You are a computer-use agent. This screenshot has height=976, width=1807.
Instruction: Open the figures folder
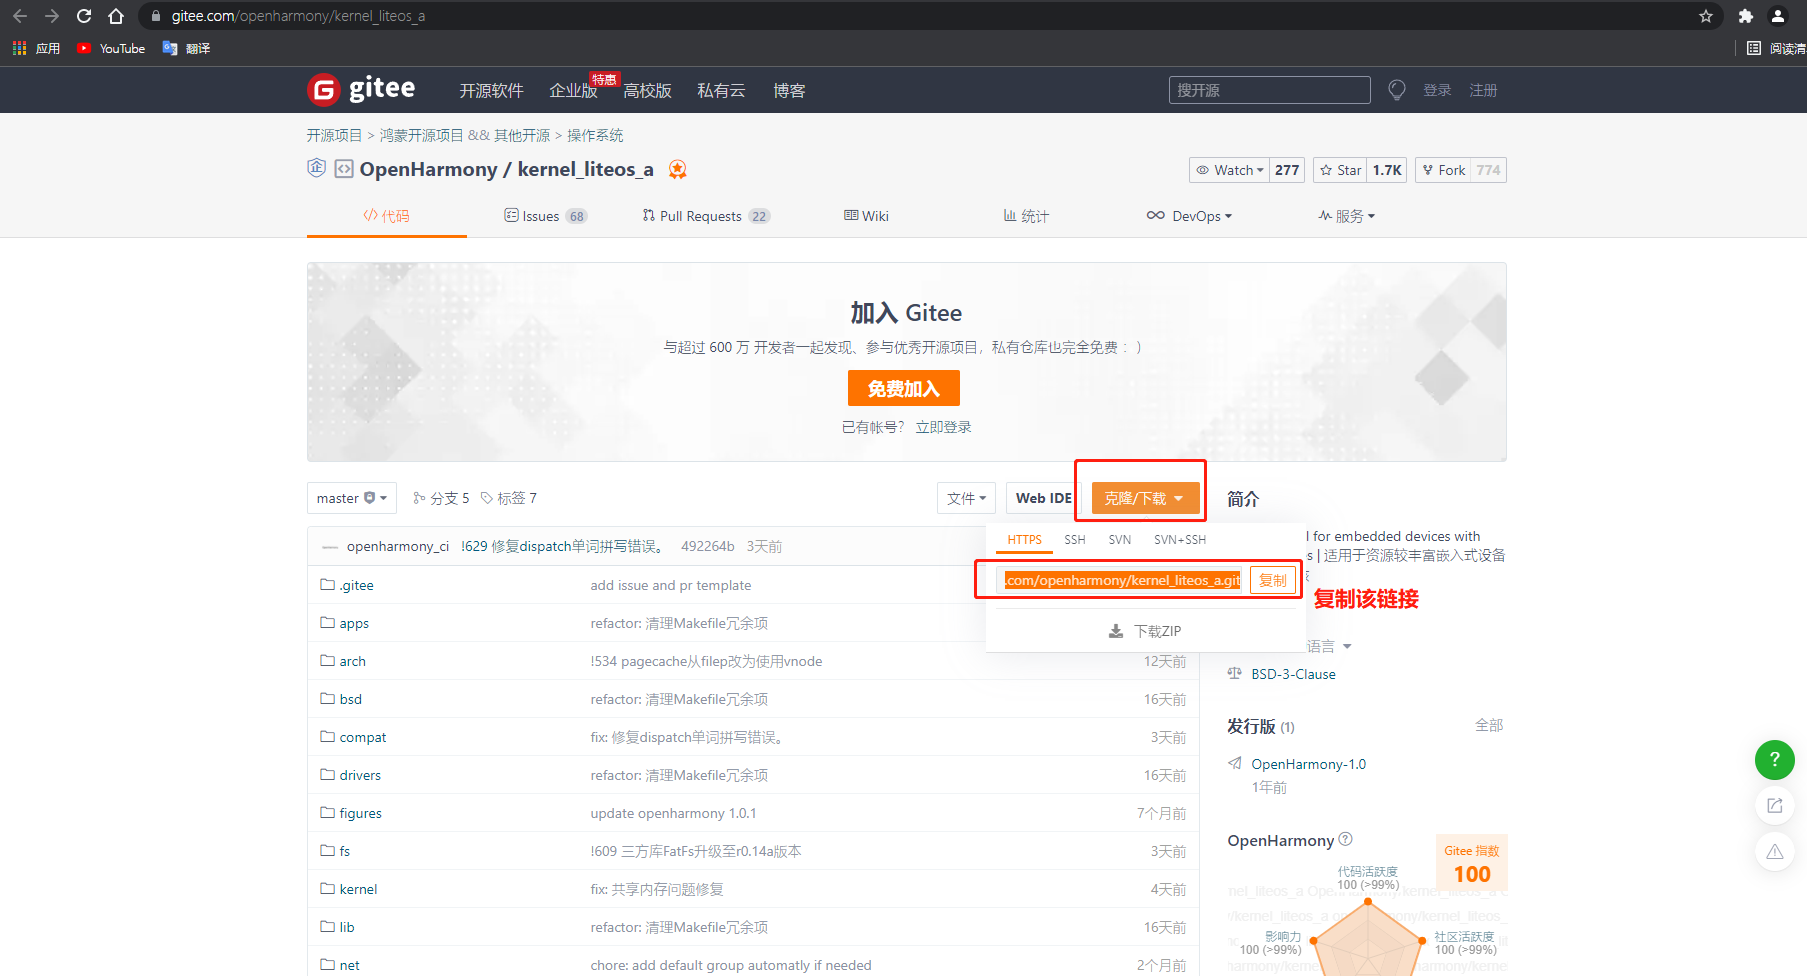point(360,813)
